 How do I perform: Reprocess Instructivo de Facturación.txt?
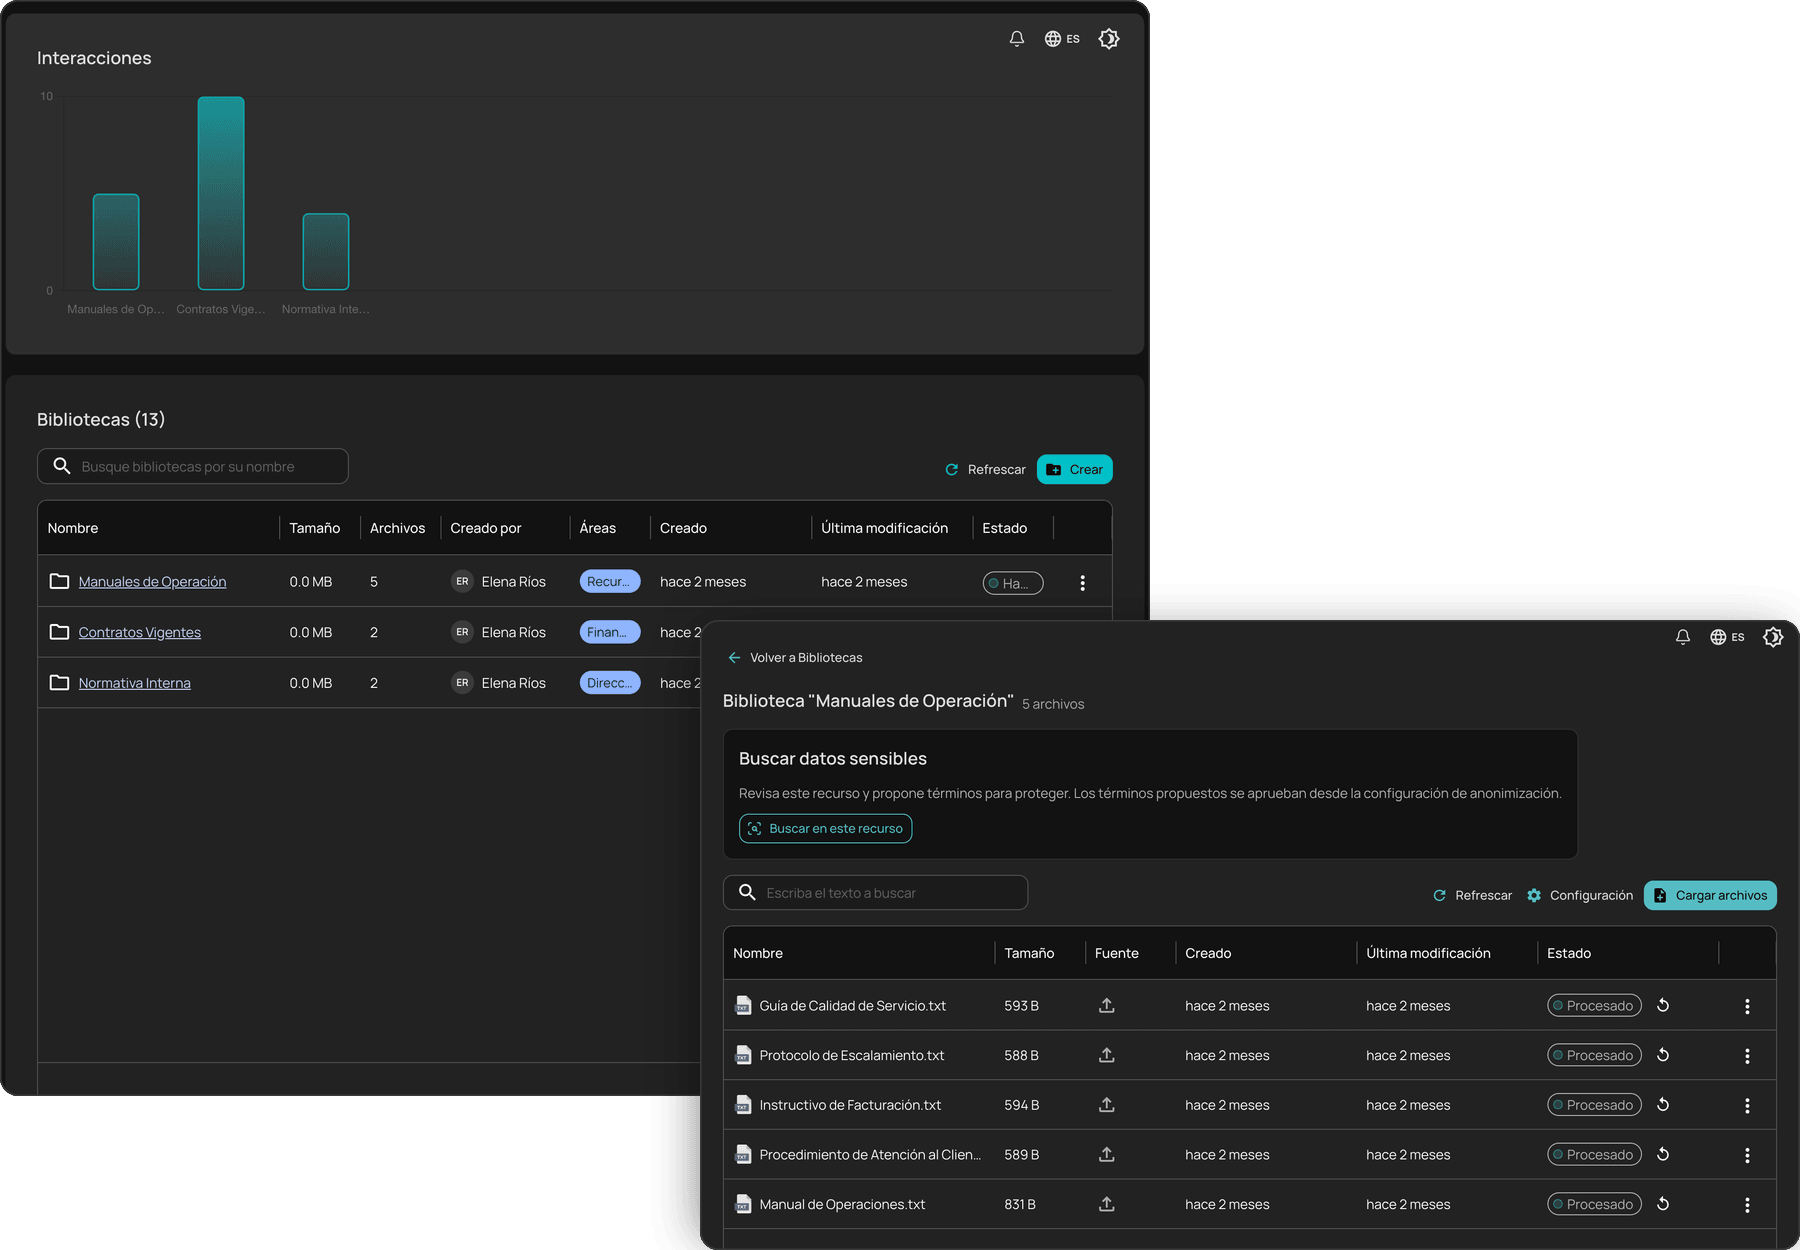pyautogui.click(x=1663, y=1105)
